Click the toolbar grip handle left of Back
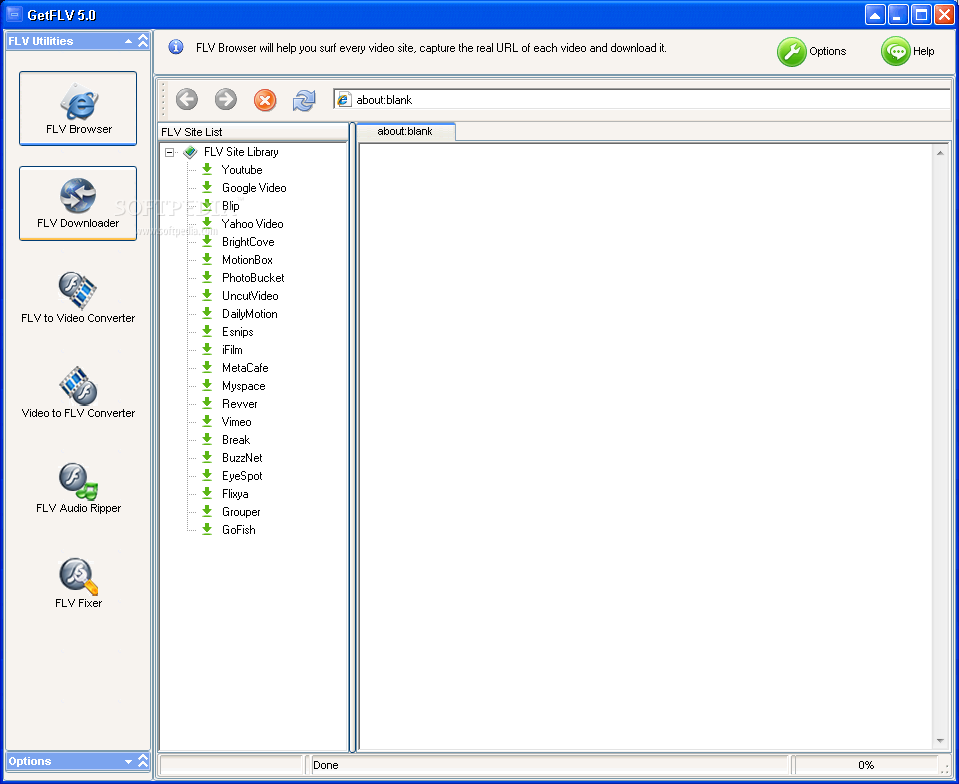 pyautogui.click(x=163, y=100)
